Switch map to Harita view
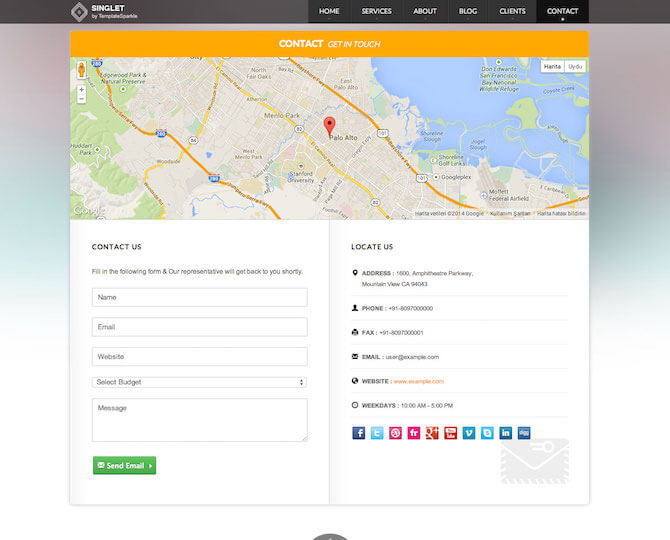The image size is (670, 540). pos(552,67)
